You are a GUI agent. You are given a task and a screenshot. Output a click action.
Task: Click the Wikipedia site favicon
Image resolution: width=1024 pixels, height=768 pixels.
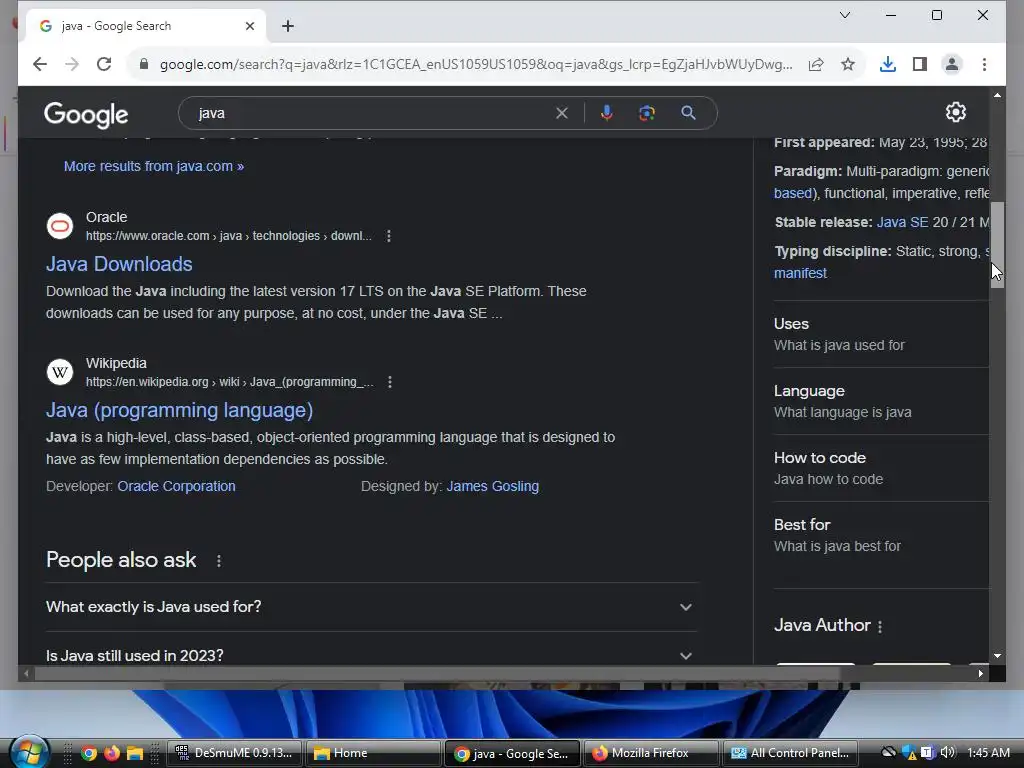click(59, 372)
